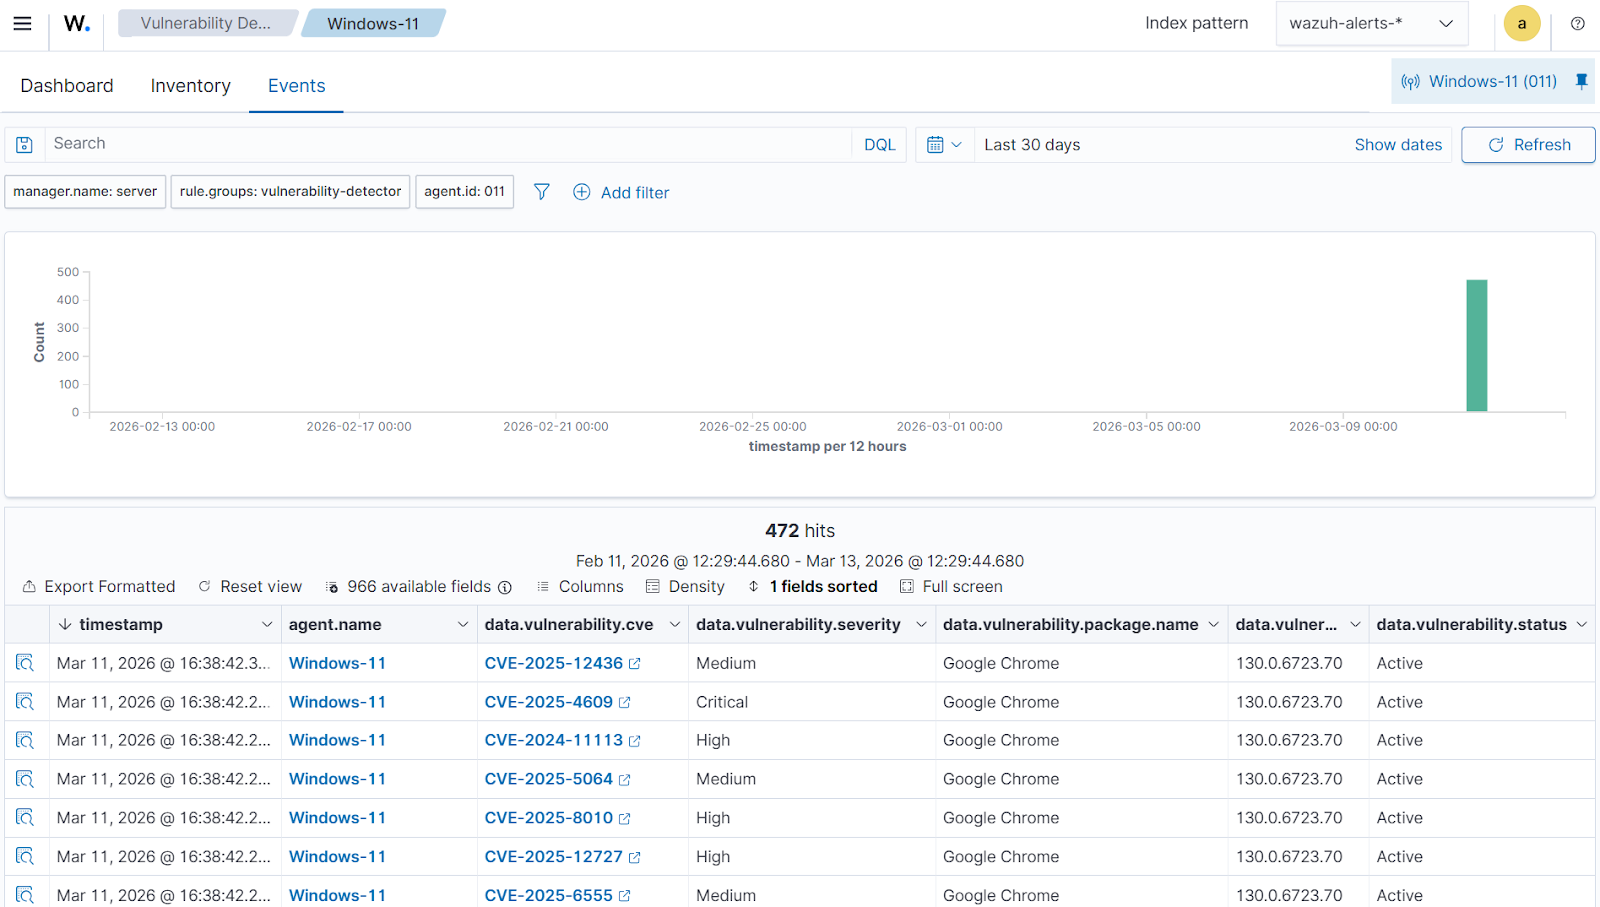Image resolution: width=1600 pixels, height=907 pixels.
Task: Open the help question mark icon
Action: point(1577,23)
